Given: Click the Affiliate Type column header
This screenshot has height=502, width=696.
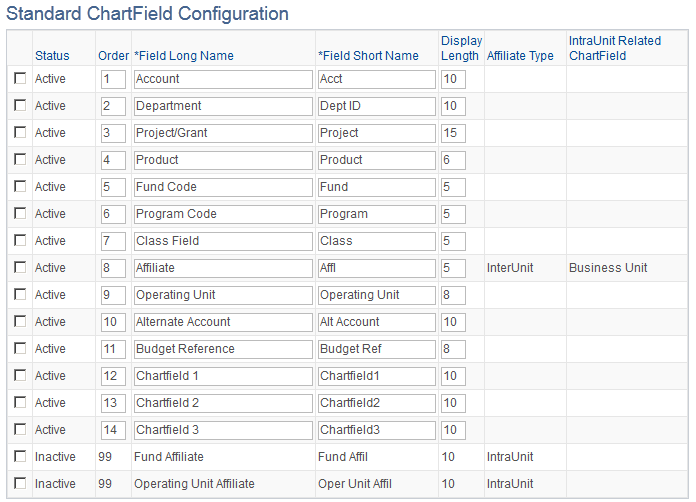Looking at the screenshot, I should point(520,56).
